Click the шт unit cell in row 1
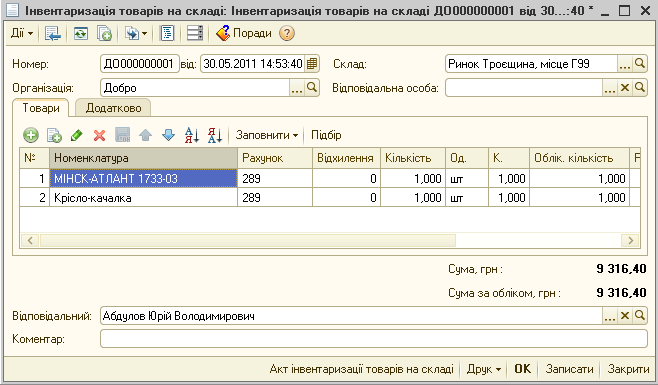 tap(467, 178)
